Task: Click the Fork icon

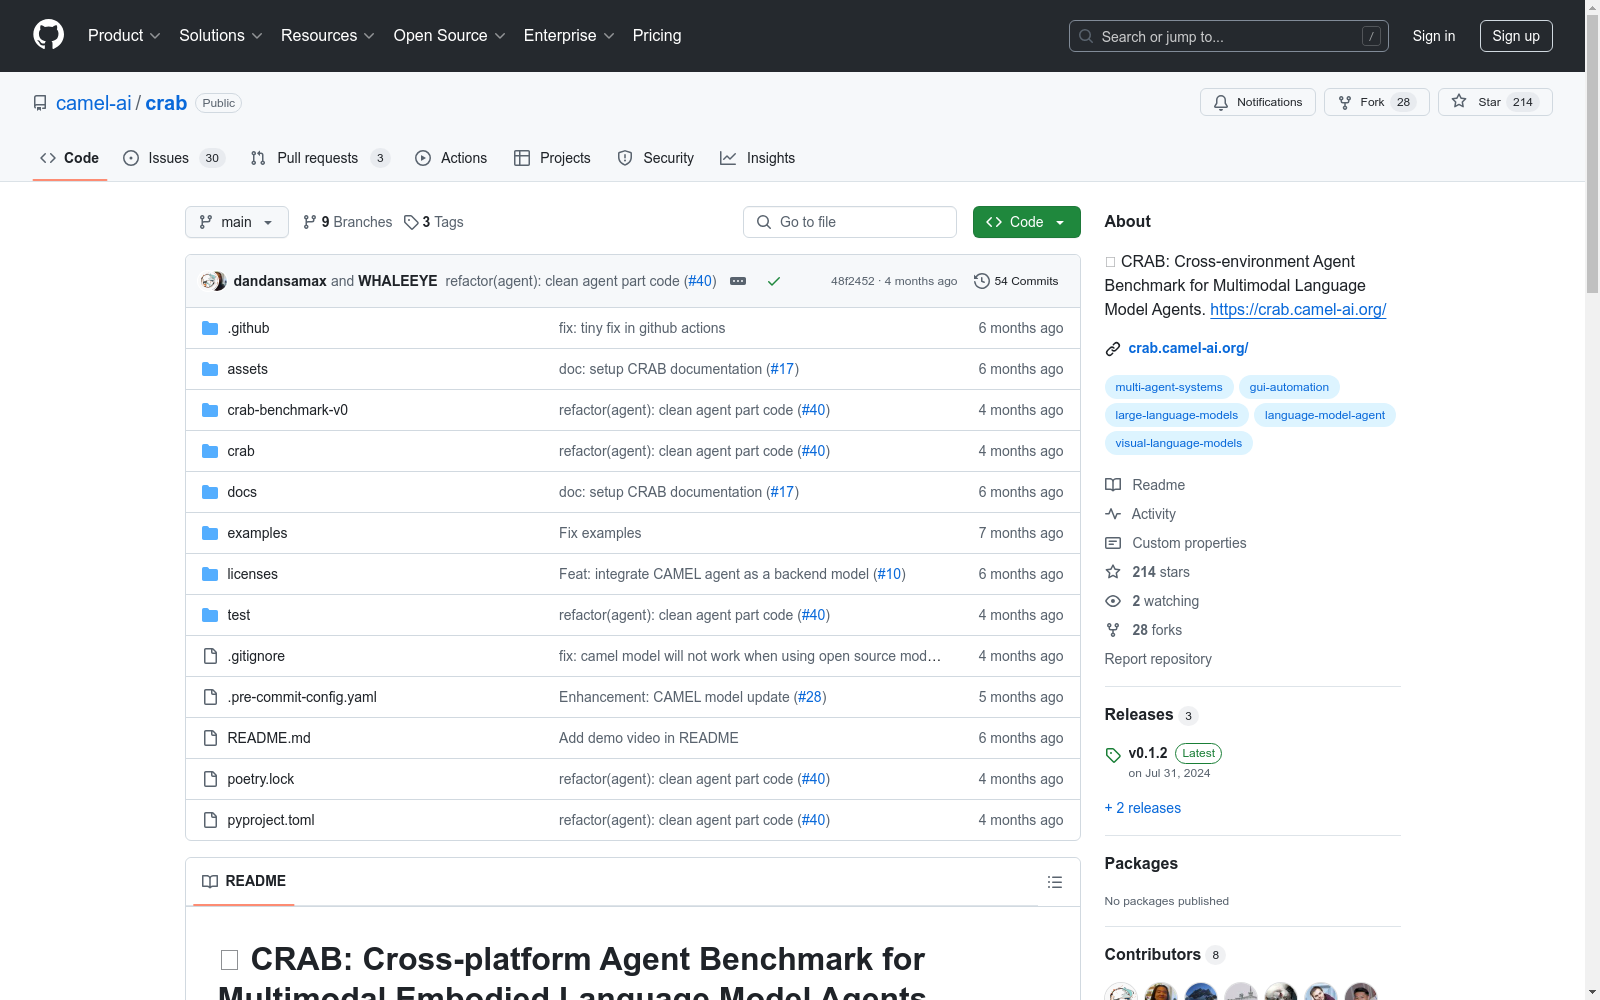Action: point(1345,102)
